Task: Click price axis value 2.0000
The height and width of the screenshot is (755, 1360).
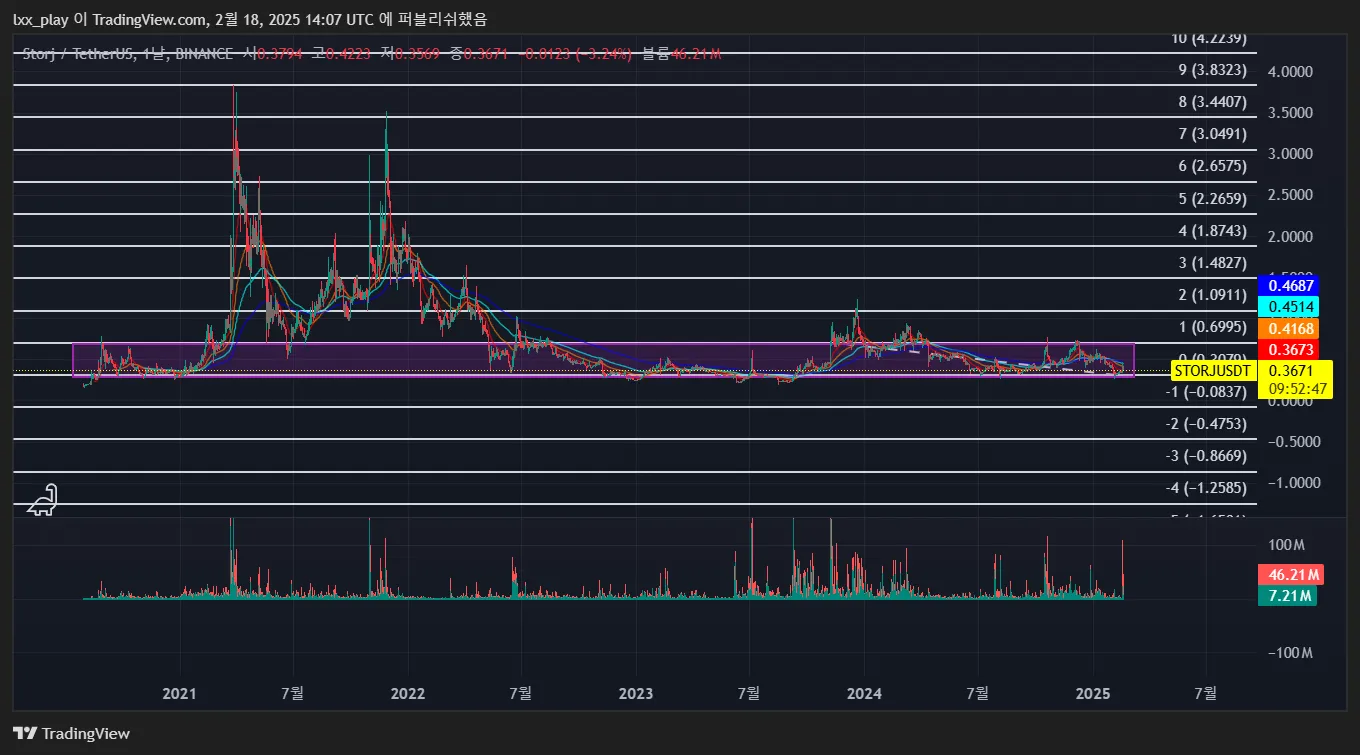Action: coord(1290,237)
